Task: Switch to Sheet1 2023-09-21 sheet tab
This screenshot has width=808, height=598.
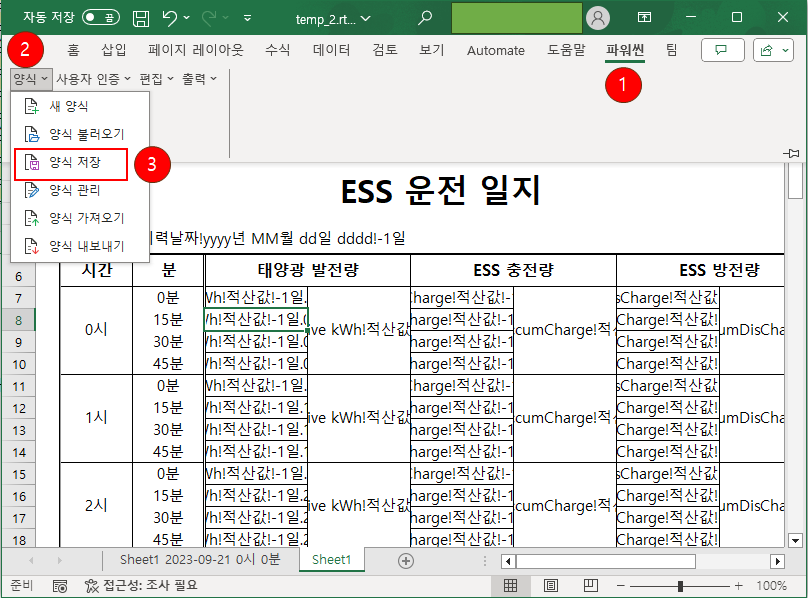Action: (200, 561)
